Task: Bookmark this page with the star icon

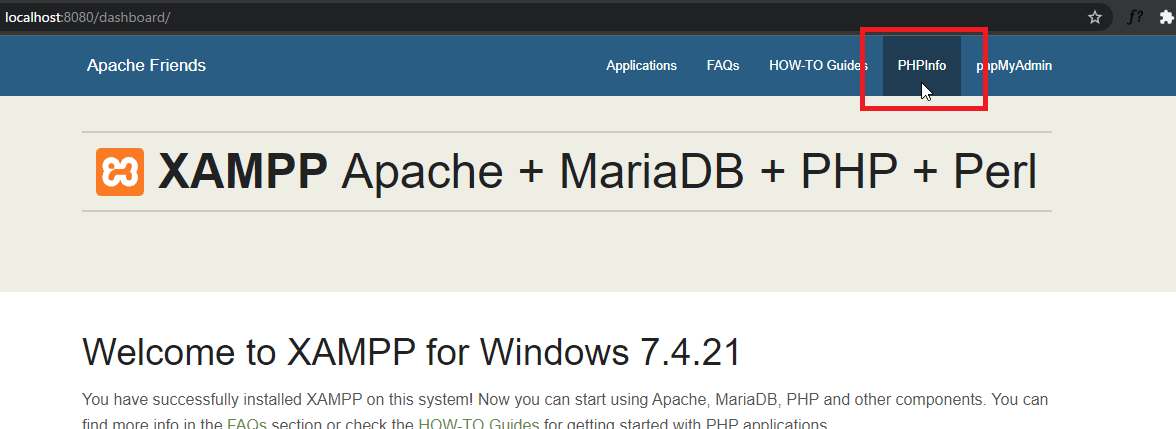Action: coord(1095,17)
